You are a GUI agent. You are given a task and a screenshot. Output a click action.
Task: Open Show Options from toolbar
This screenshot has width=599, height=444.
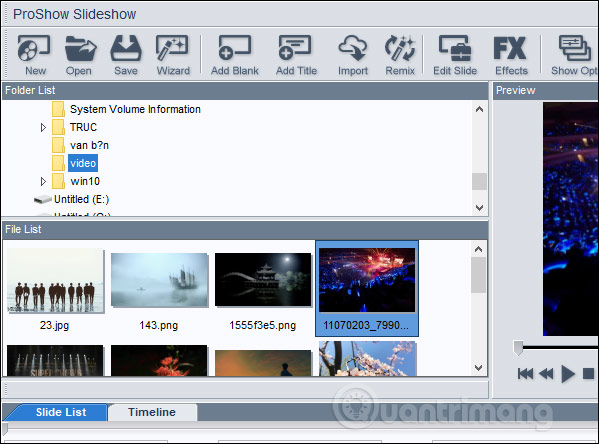(574, 55)
